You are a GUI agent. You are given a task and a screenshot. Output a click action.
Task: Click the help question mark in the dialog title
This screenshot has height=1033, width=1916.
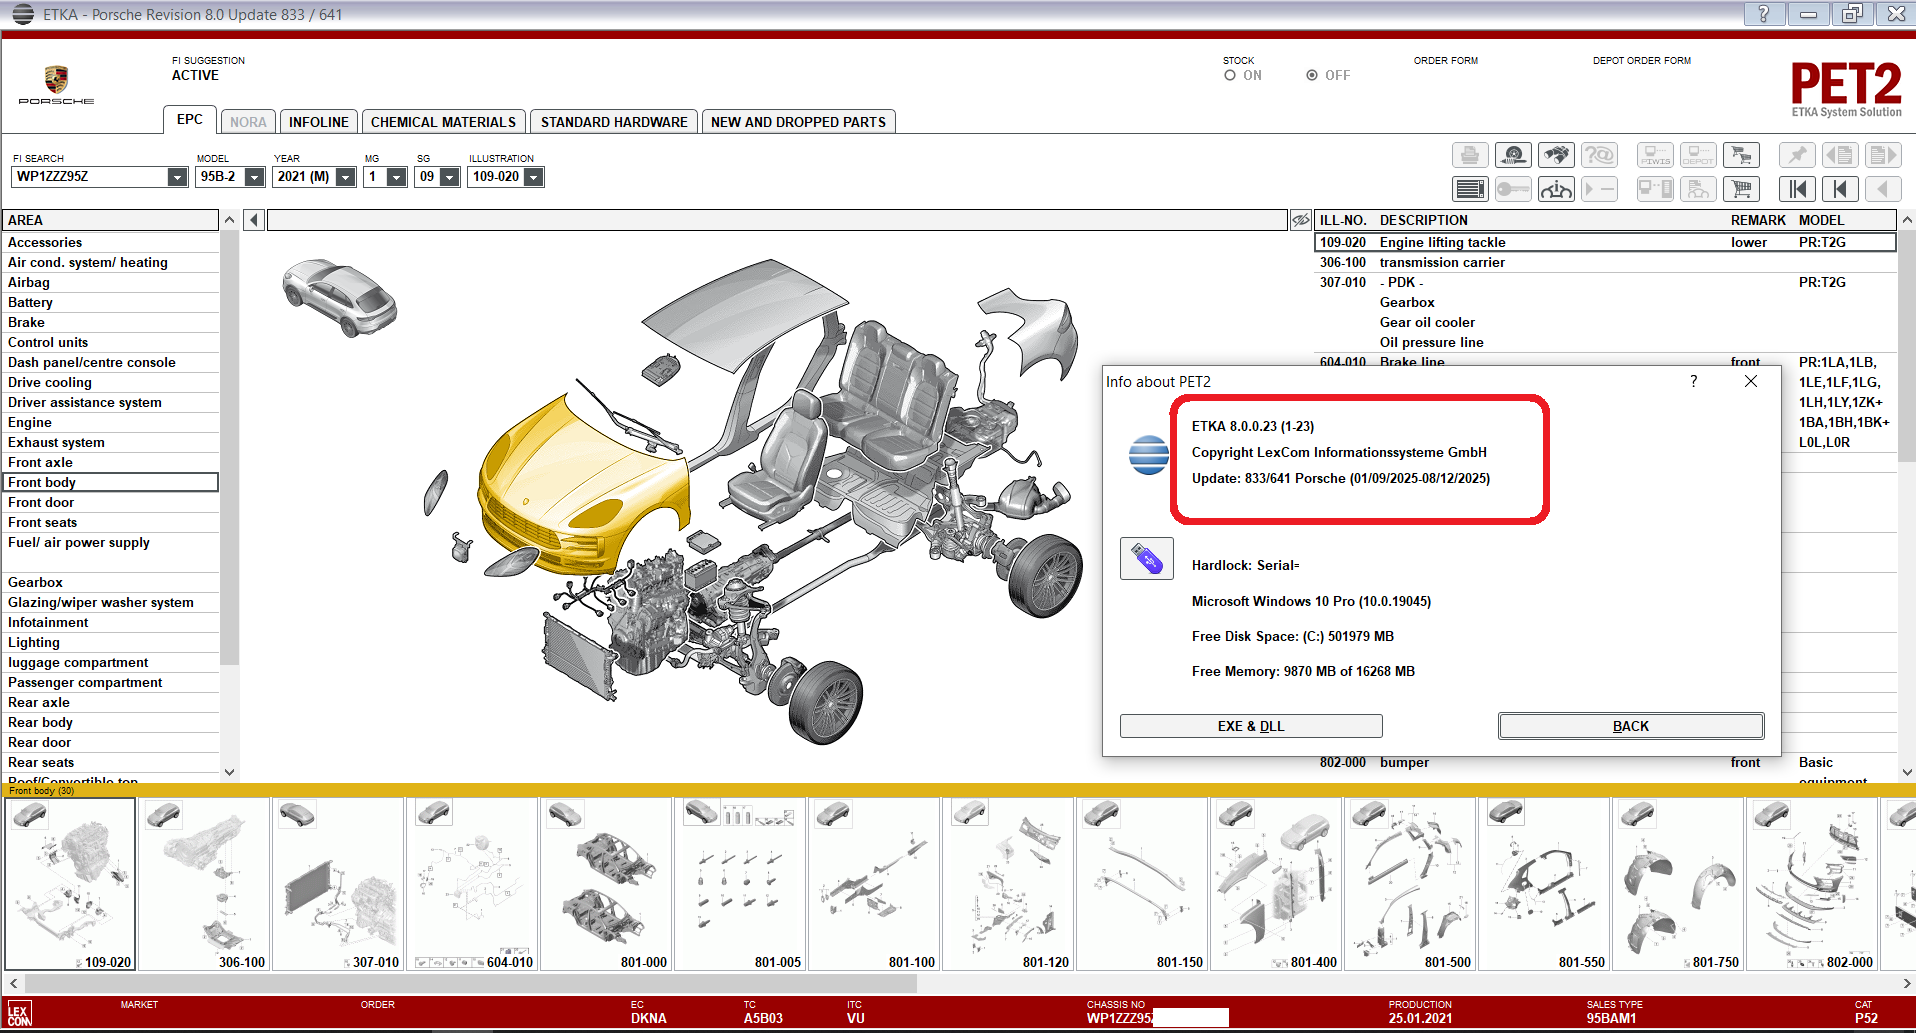(1693, 381)
